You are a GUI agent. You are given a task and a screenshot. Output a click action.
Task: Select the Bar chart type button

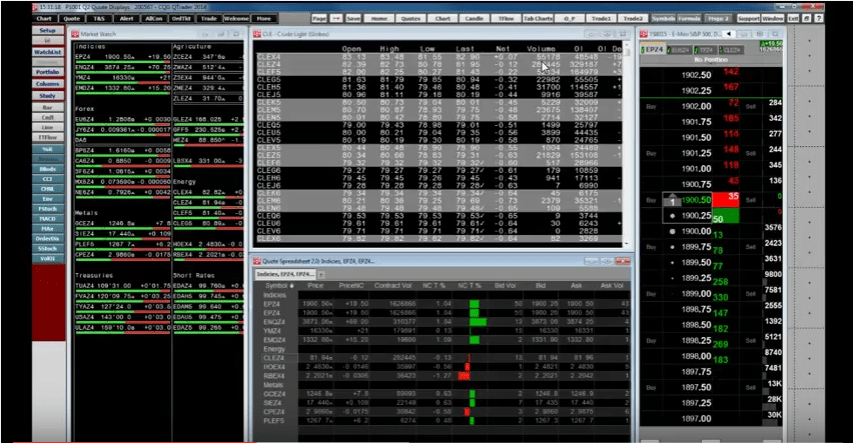[48, 108]
